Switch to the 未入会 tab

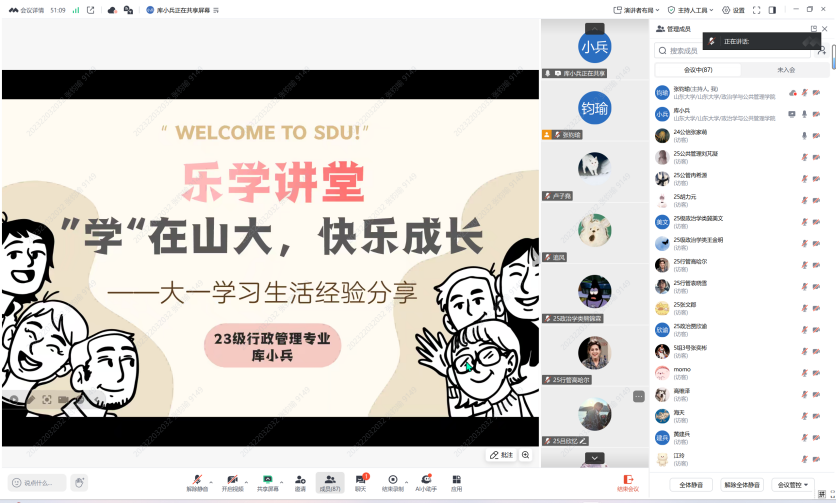click(x=785, y=70)
